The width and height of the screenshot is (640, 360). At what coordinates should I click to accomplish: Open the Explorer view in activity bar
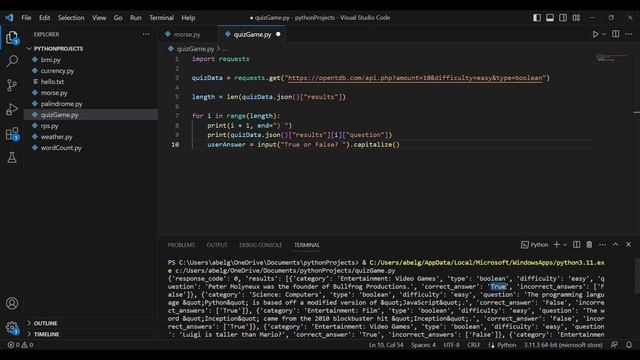click(12, 38)
